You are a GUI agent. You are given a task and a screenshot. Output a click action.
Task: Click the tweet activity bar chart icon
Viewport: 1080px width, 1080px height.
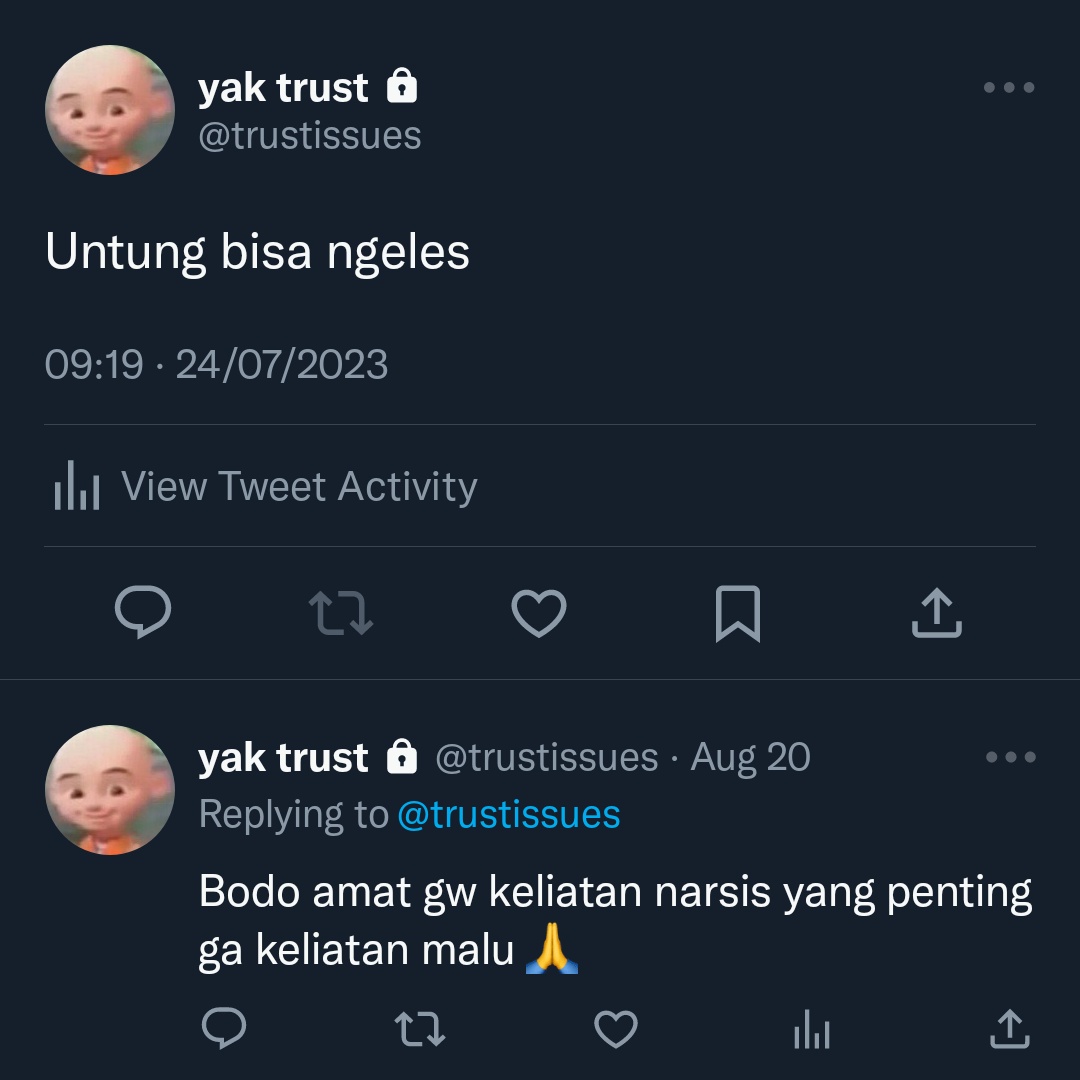(76, 486)
